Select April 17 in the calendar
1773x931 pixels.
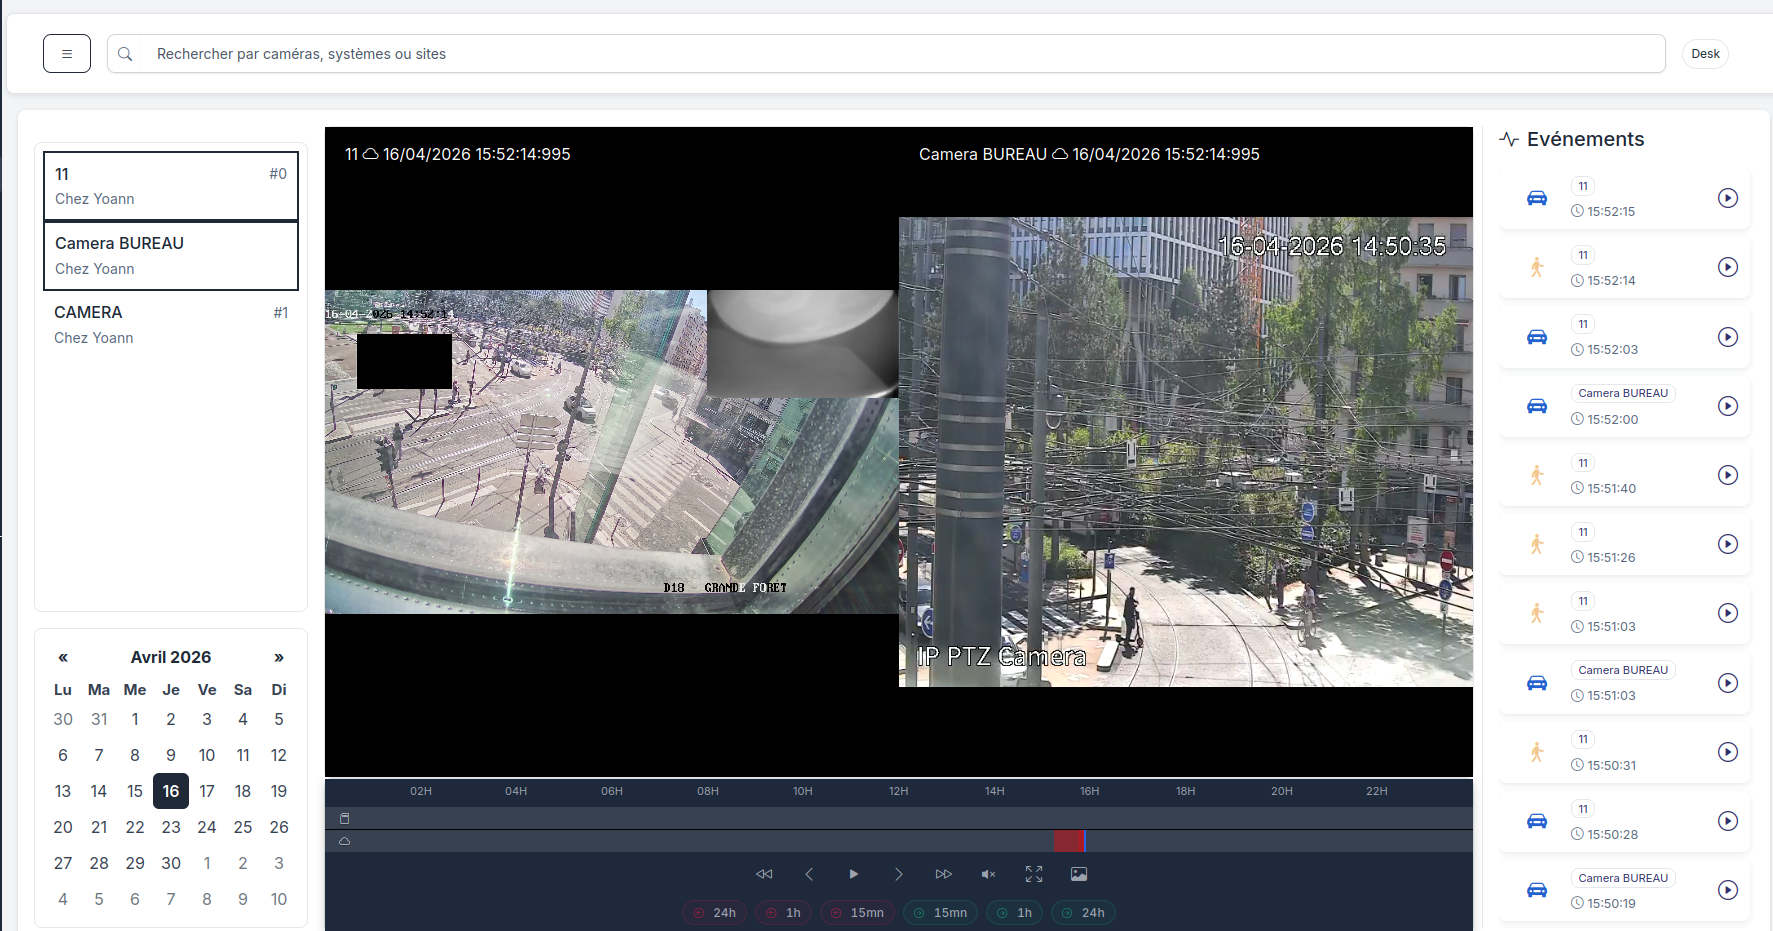click(x=207, y=791)
